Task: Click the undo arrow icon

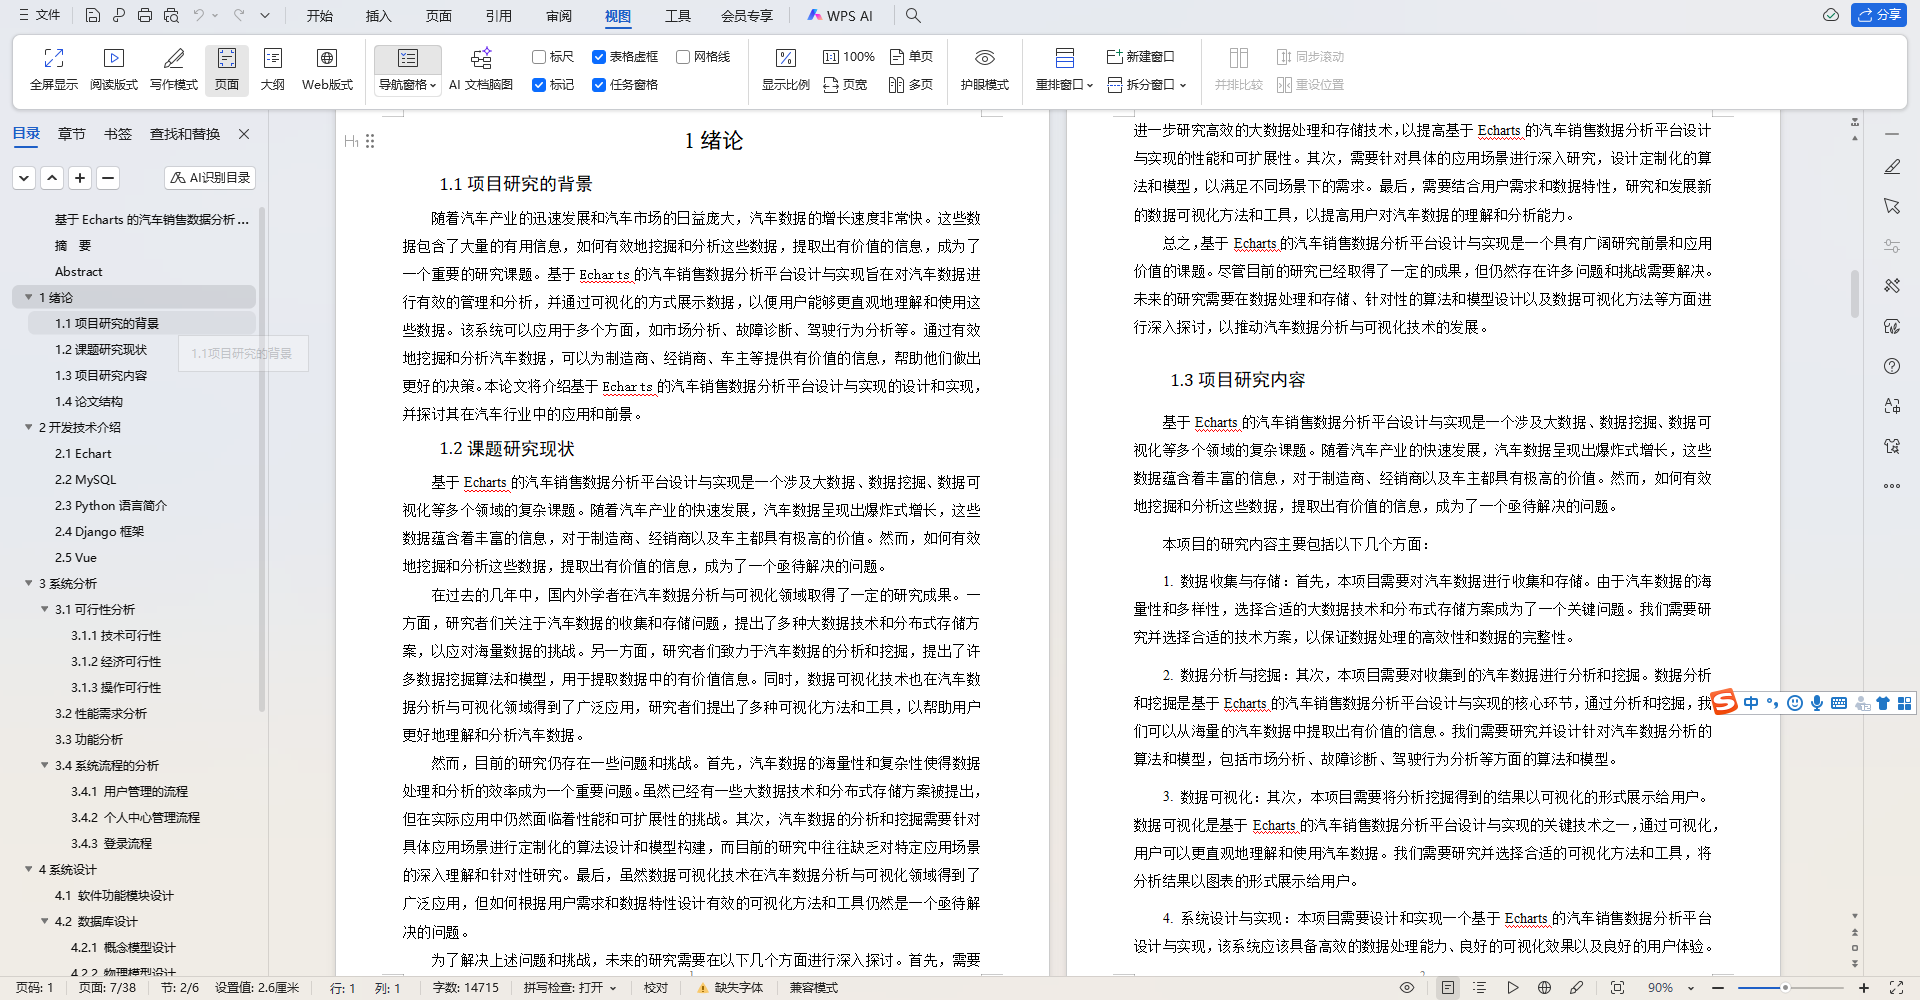Action: [x=199, y=15]
